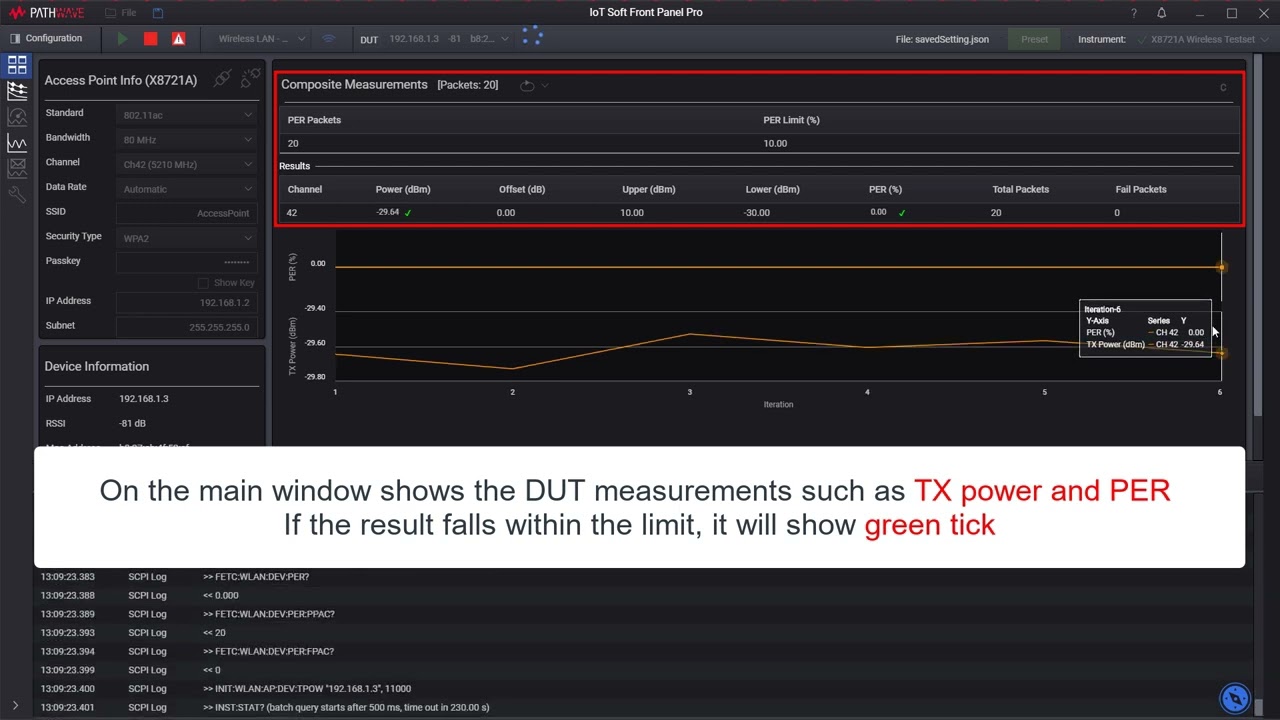Click the Channel 42 results cell
The height and width of the screenshot is (720, 1280).
(292, 212)
